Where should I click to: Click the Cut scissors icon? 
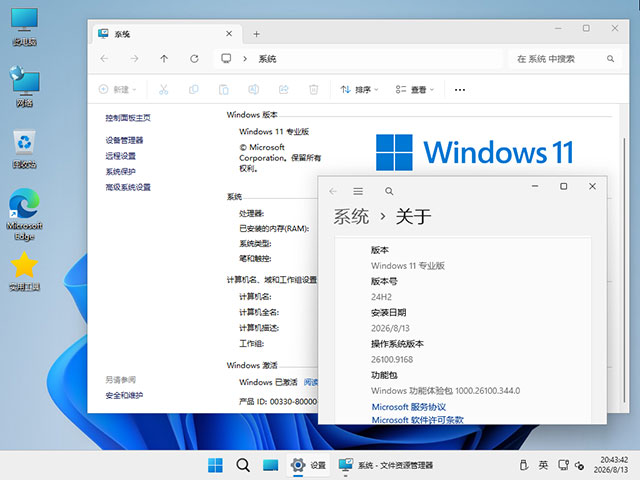click(164, 89)
